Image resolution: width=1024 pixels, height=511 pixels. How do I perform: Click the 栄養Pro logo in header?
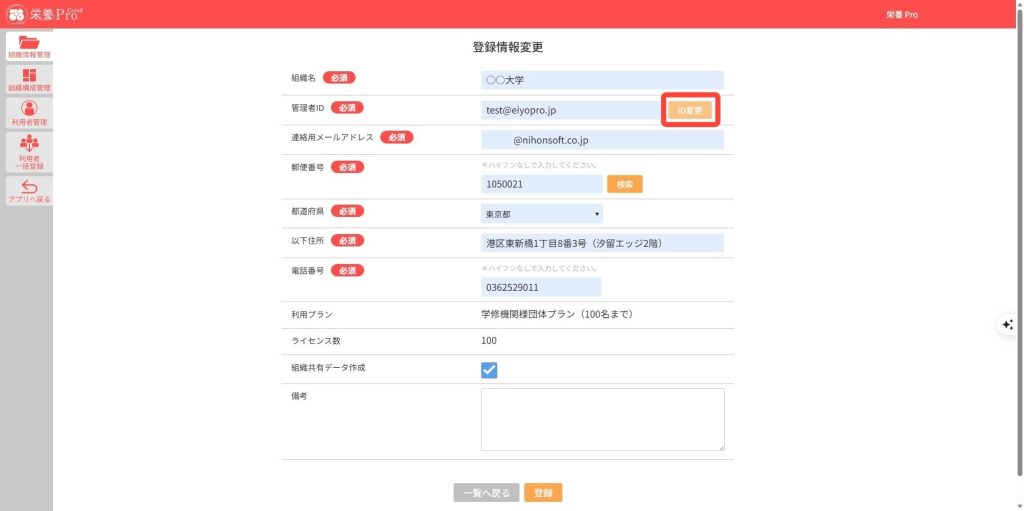pyautogui.click(x=47, y=14)
